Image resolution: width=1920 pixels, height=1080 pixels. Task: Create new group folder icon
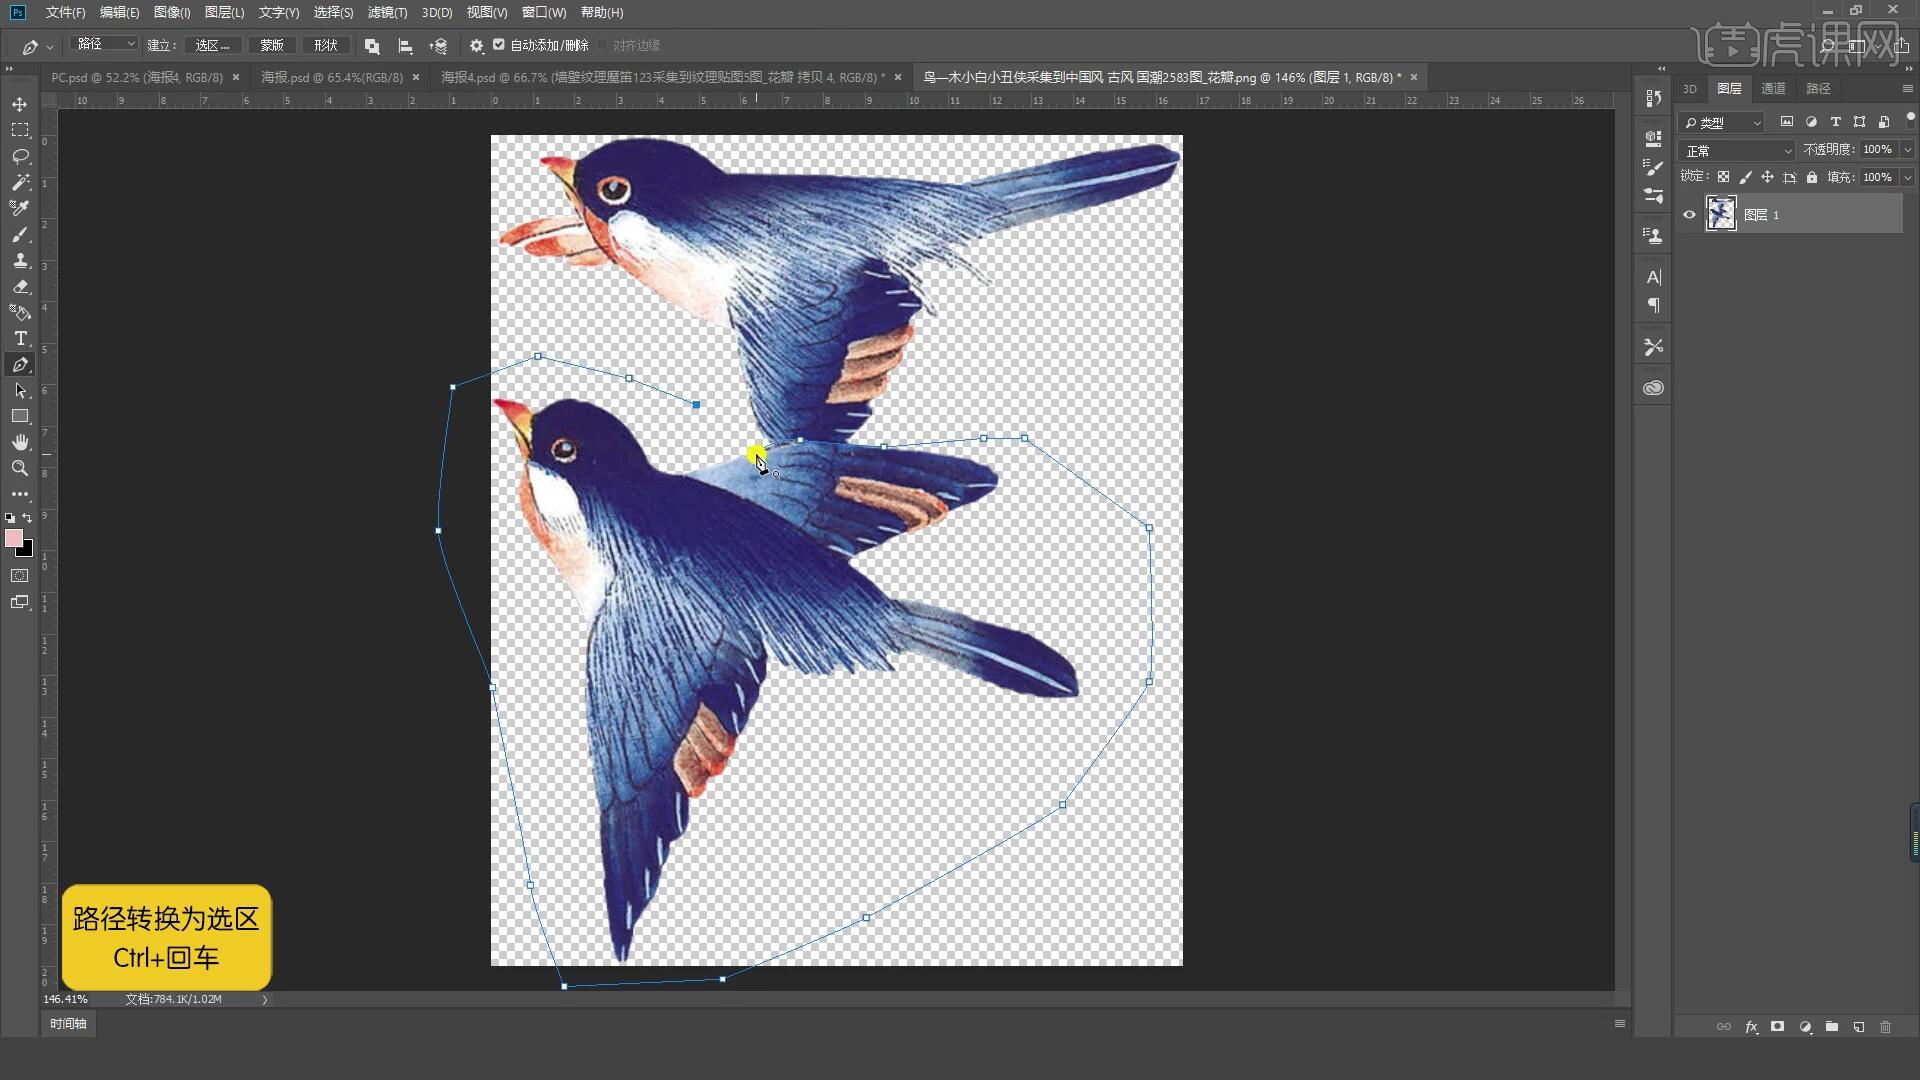coord(1832,1027)
